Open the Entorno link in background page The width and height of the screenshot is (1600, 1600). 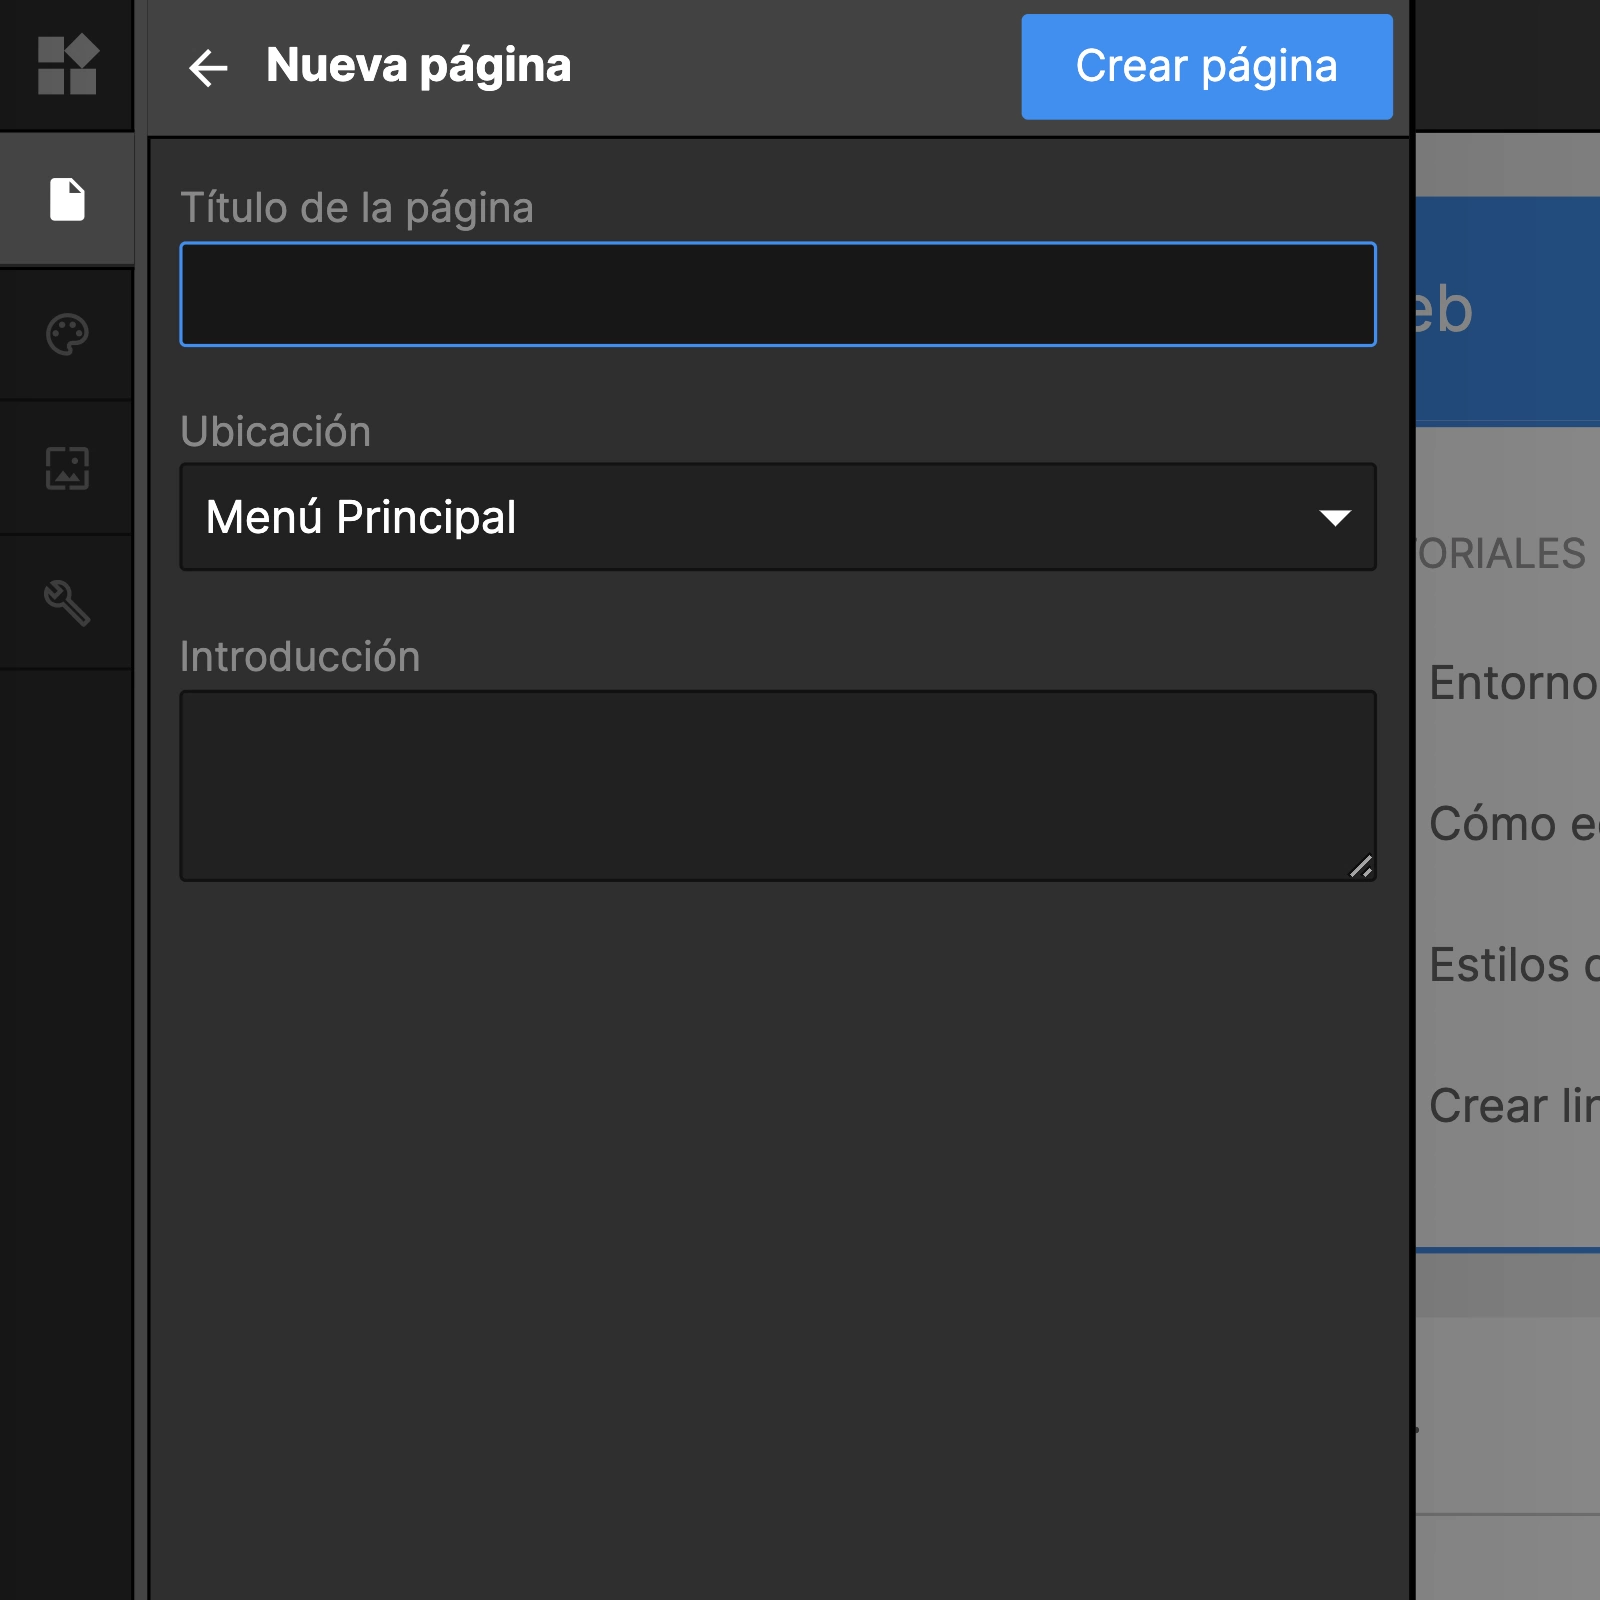[x=1514, y=683]
